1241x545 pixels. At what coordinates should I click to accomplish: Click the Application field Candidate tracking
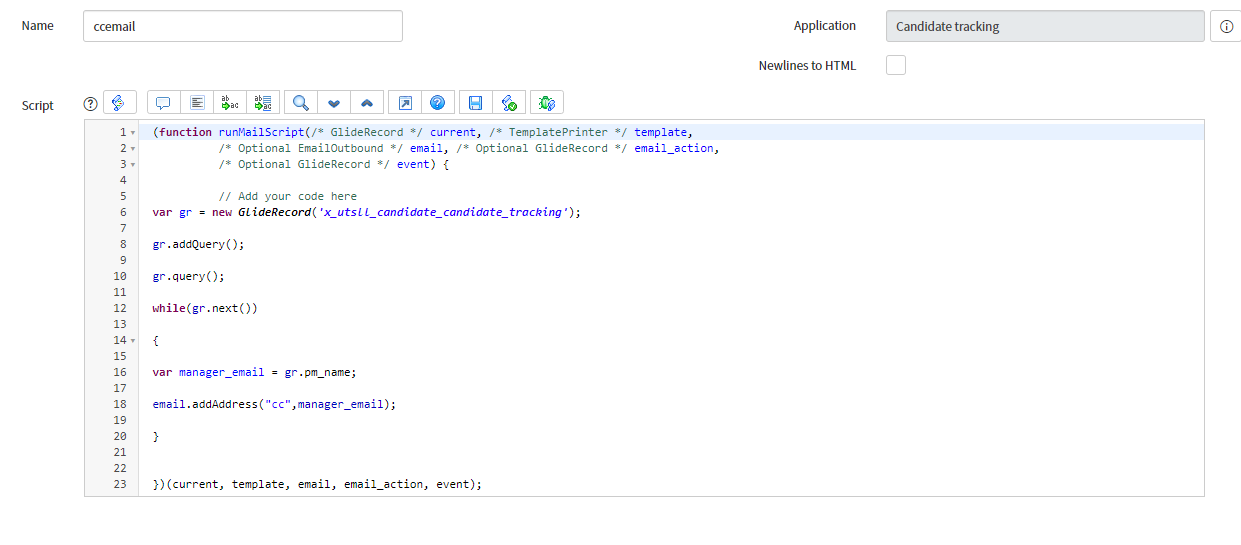(1045, 26)
